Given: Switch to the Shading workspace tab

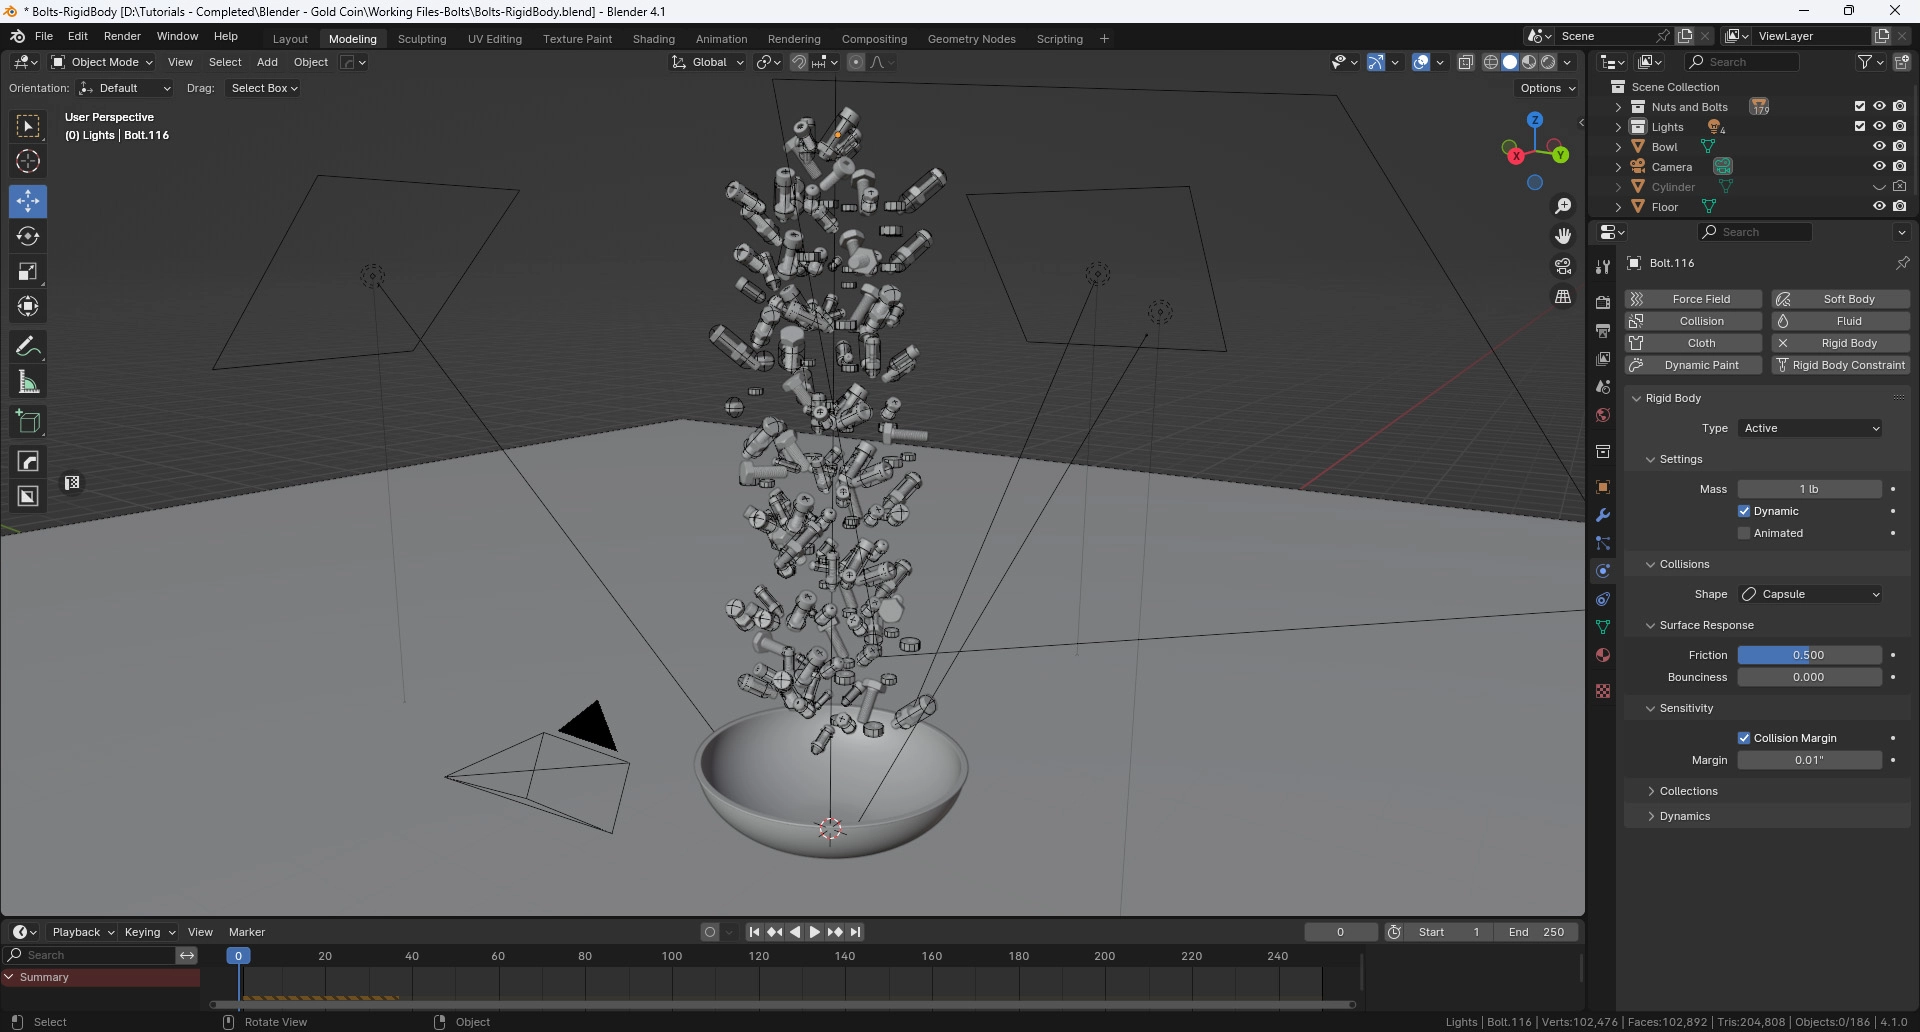Looking at the screenshot, I should [653, 39].
